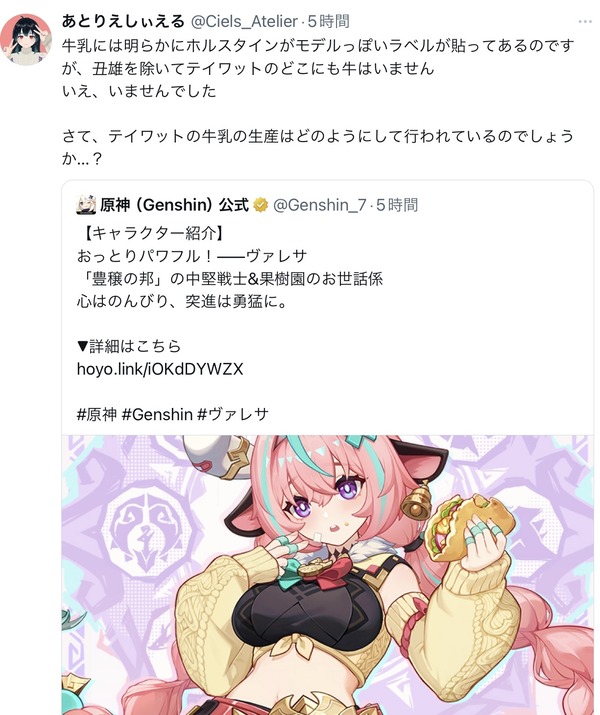This screenshot has width=600, height=715.
Task: Click the taco held in the character illustration
Action: 469,529
